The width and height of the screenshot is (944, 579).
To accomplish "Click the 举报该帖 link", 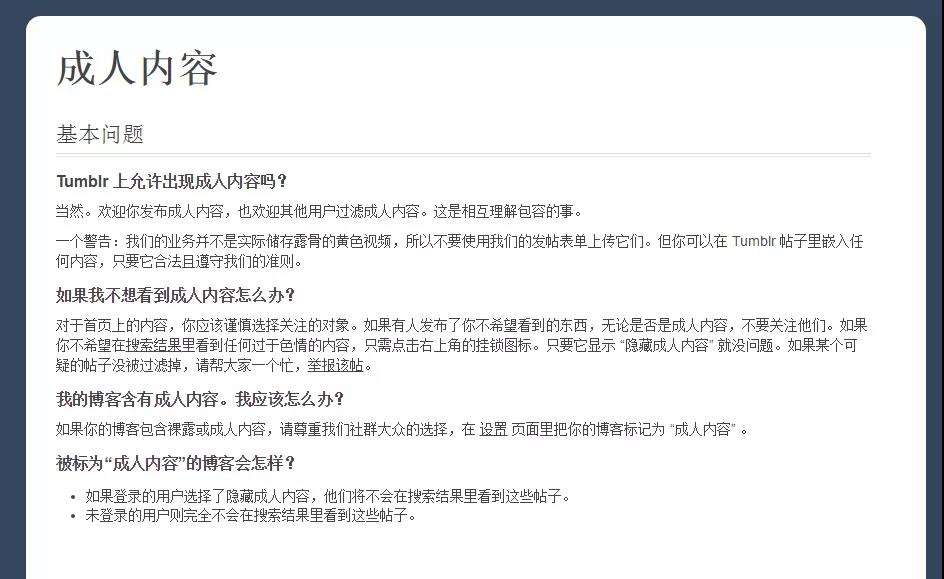I will [335, 365].
